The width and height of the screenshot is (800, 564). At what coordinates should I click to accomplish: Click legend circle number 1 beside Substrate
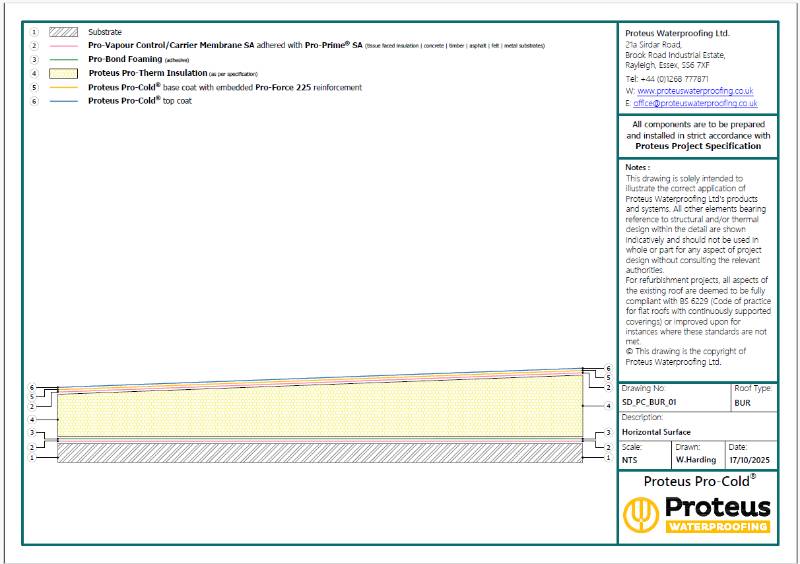point(33,32)
